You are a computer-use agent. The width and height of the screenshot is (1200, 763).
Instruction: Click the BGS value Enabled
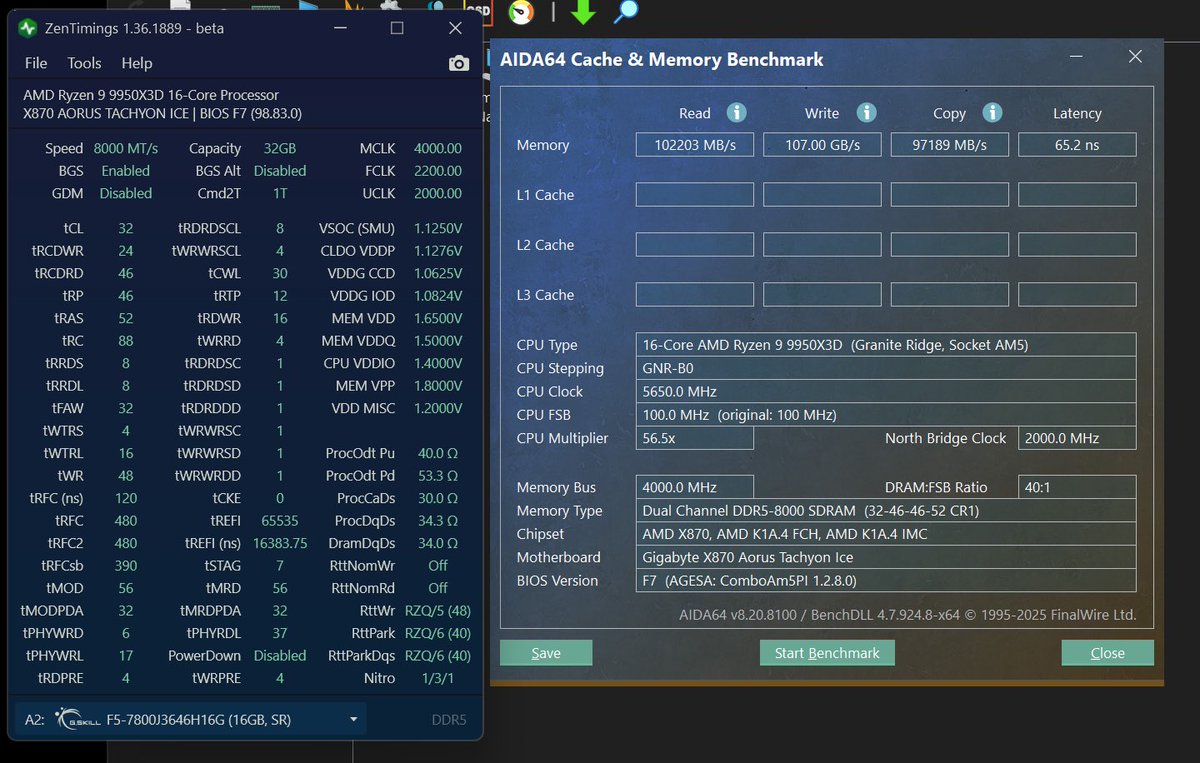click(126, 171)
